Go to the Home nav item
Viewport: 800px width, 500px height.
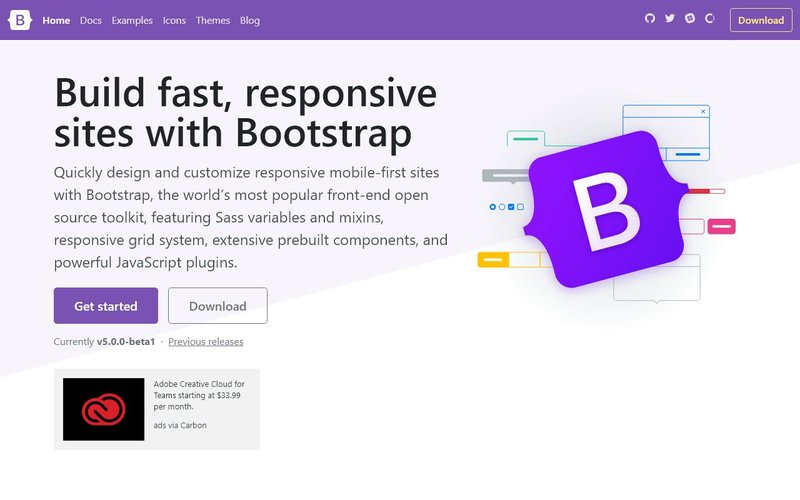point(56,20)
